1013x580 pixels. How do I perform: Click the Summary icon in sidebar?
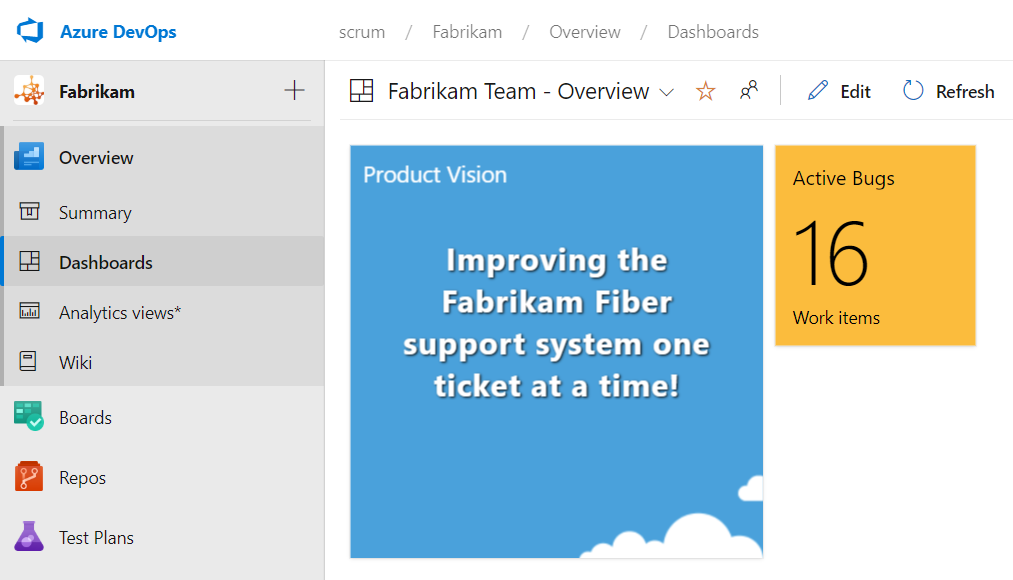[29, 211]
